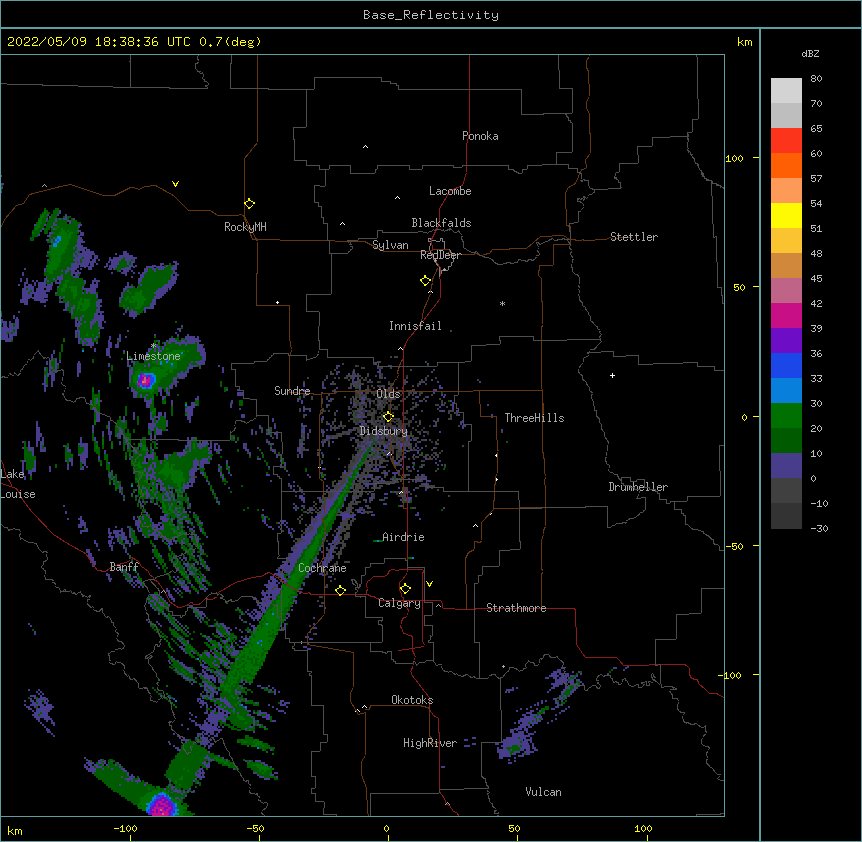
Task: Select the red 60–65 dBZ legend swatch
Action: 786,140
